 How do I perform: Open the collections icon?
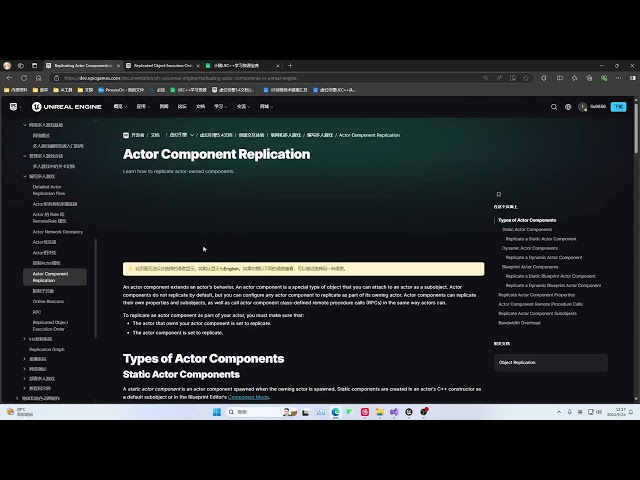(x=589, y=78)
